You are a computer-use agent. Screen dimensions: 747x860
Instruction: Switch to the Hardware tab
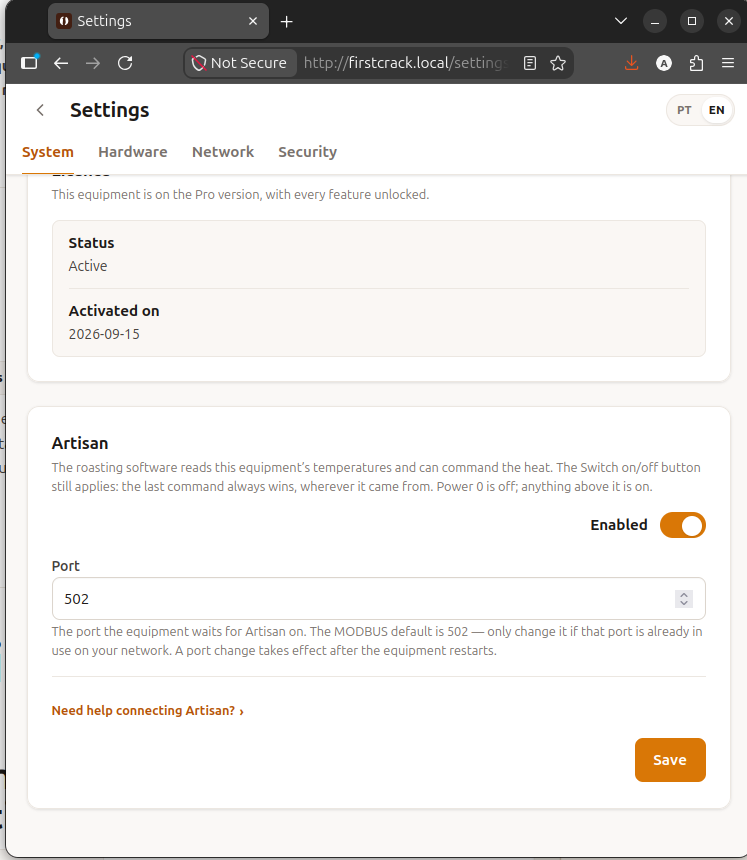pyautogui.click(x=133, y=152)
